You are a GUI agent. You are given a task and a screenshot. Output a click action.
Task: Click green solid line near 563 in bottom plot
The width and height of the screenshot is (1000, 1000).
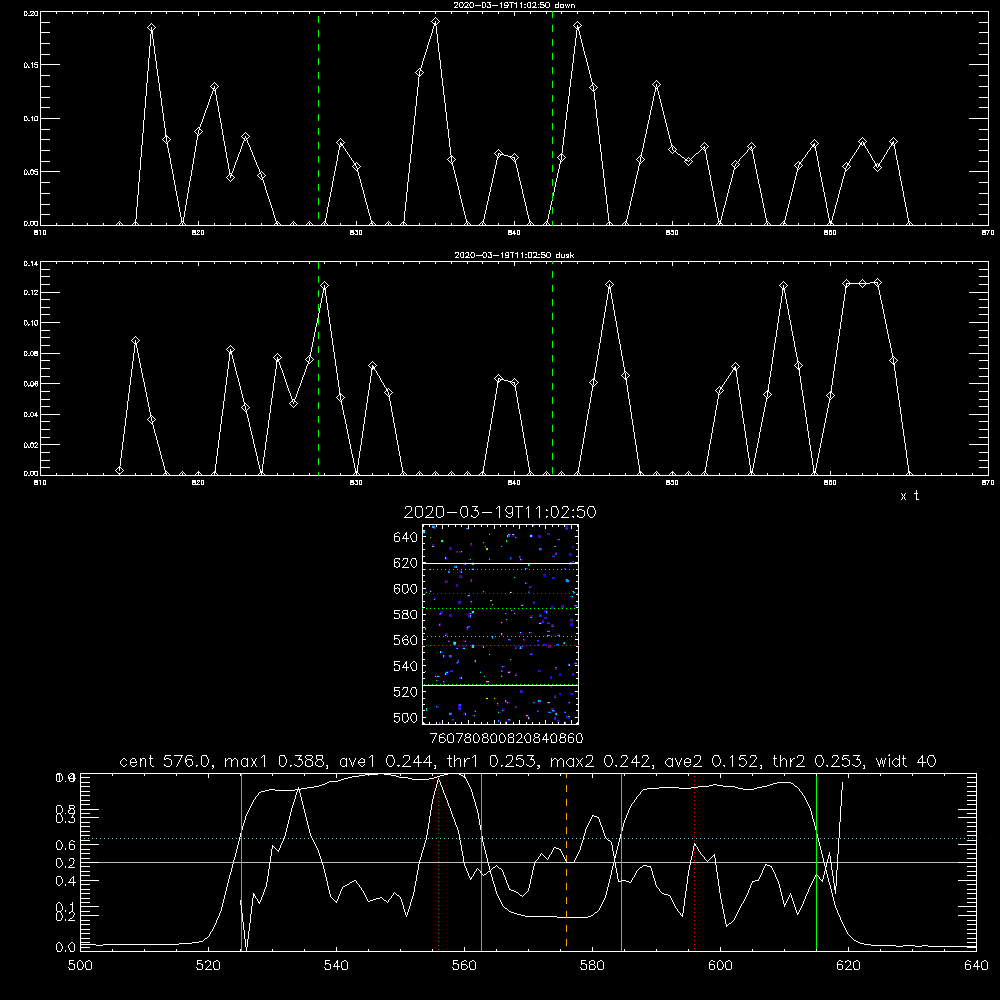pyautogui.click(x=481, y=862)
